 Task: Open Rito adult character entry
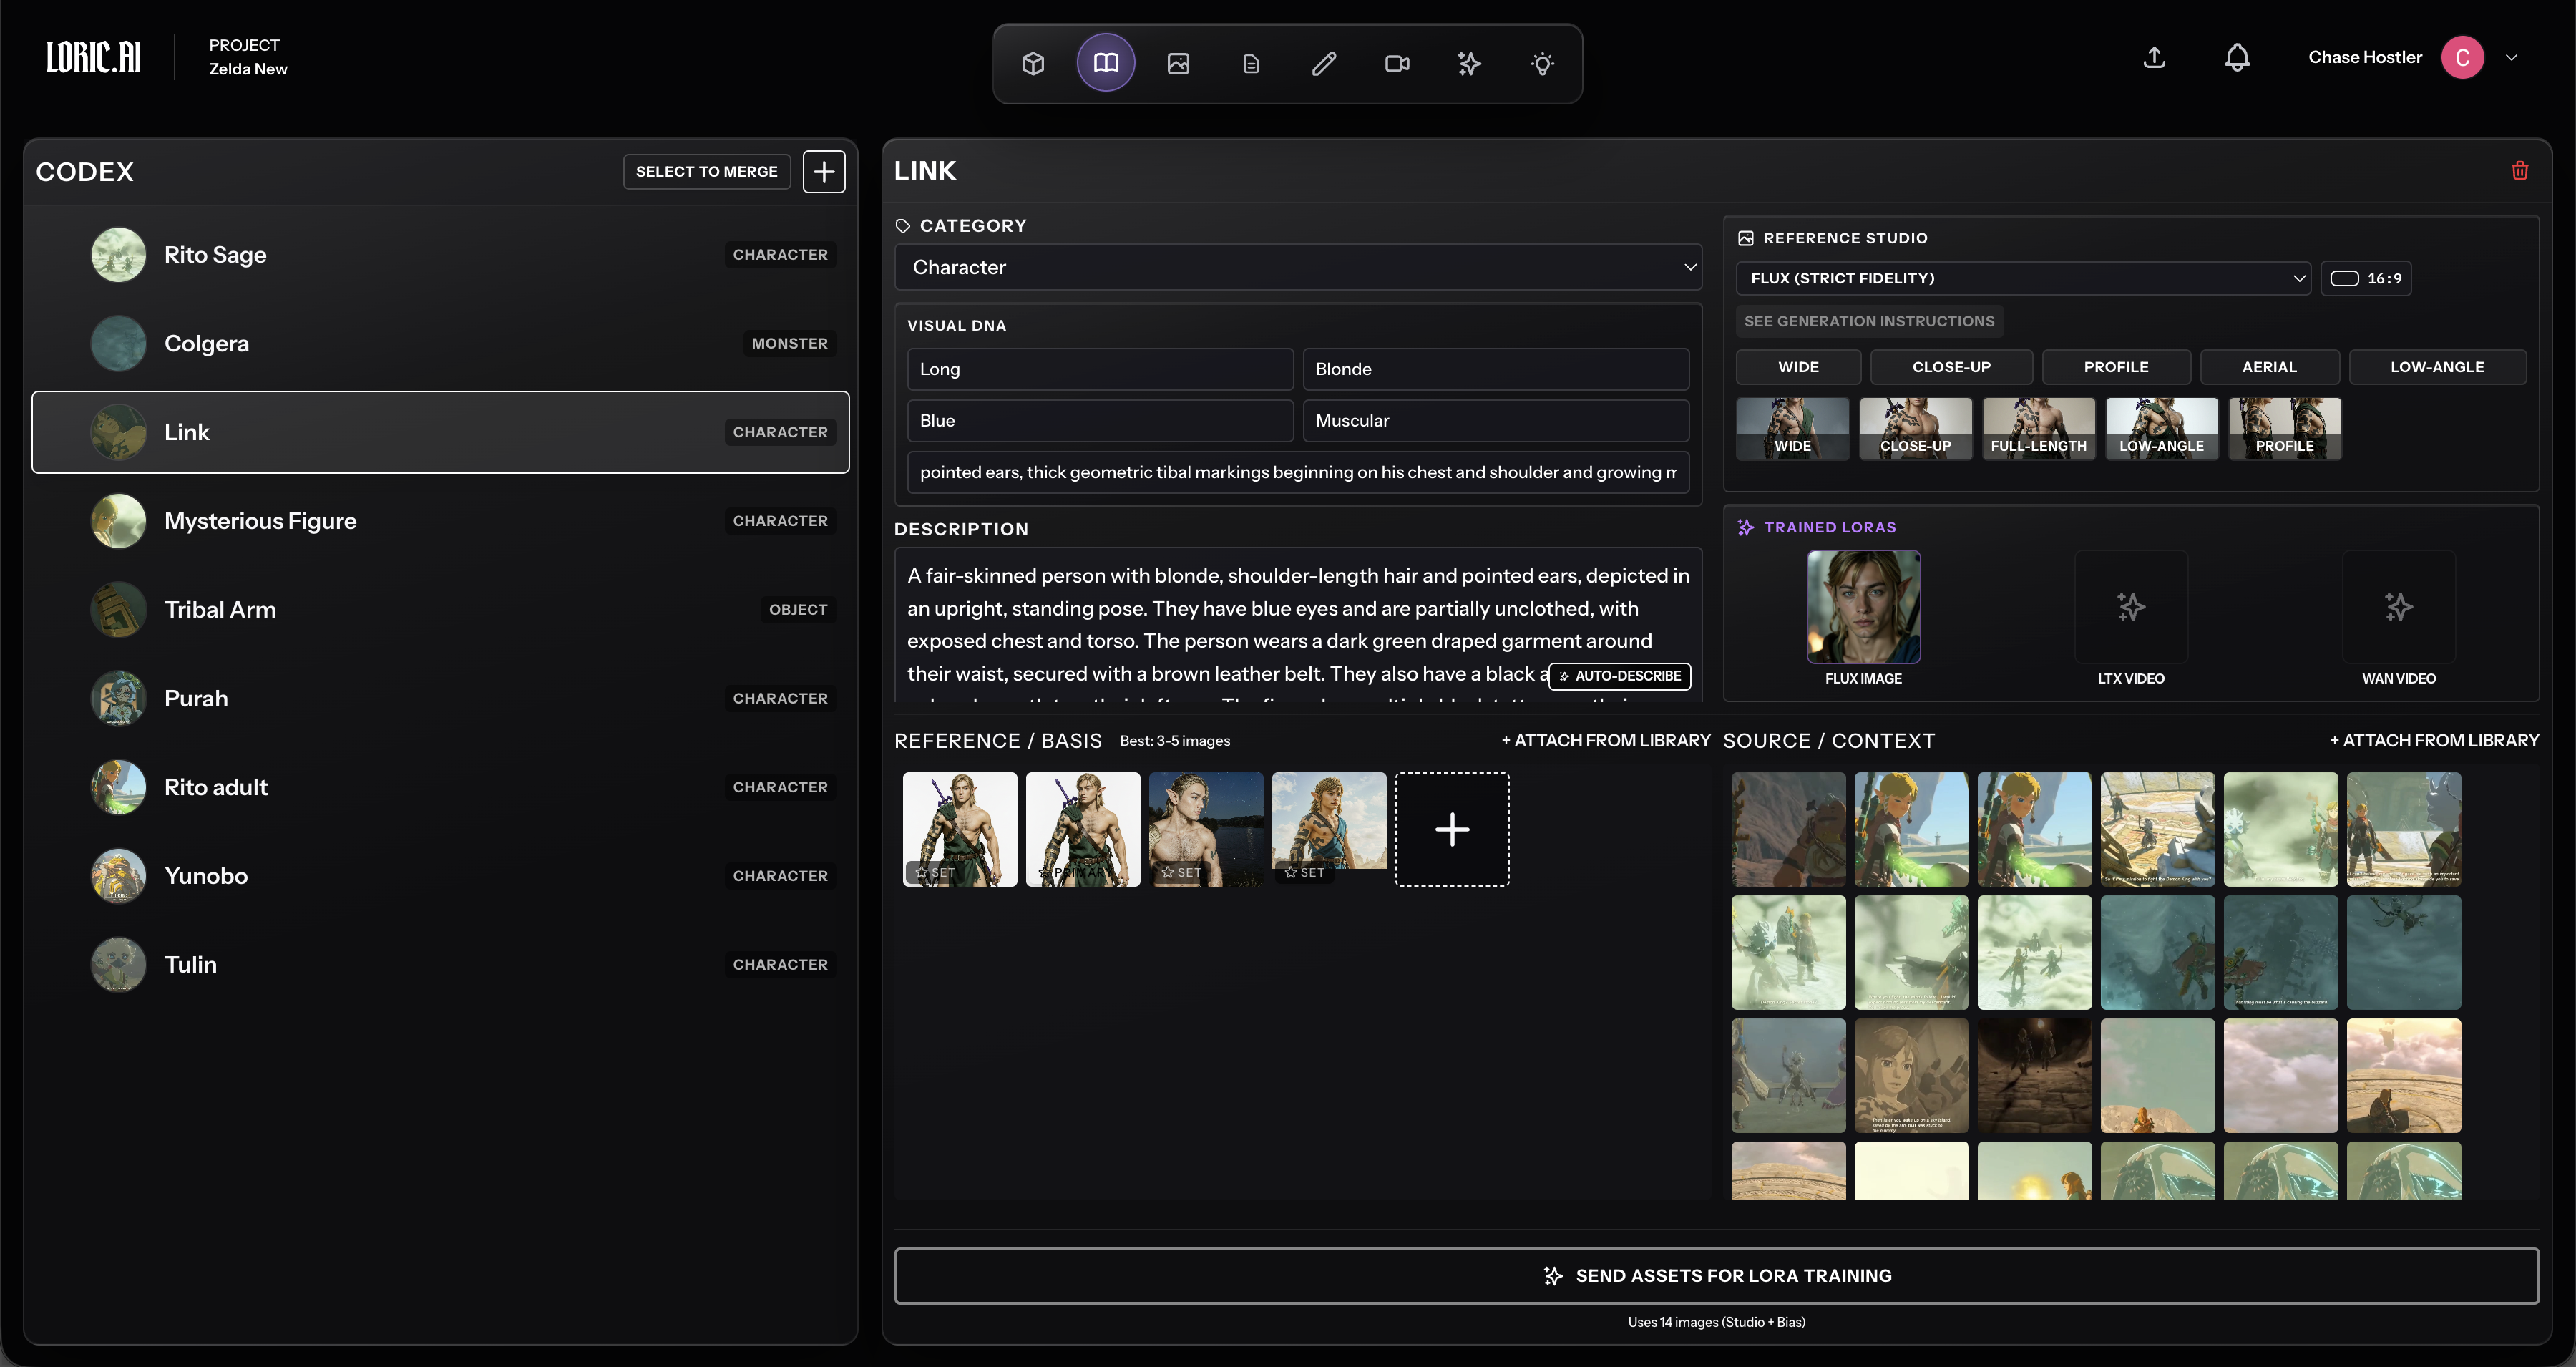pos(440,787)
